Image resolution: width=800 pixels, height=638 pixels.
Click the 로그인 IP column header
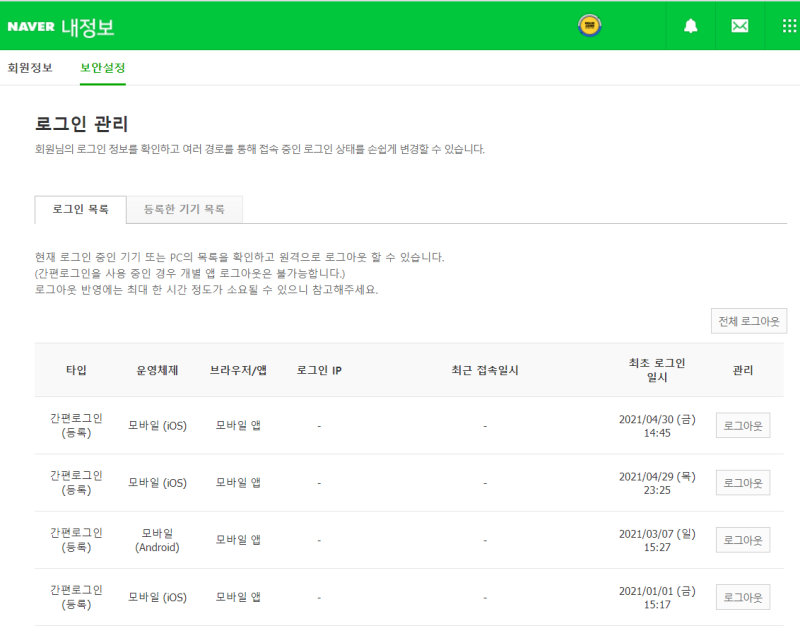tap(319, 370)
